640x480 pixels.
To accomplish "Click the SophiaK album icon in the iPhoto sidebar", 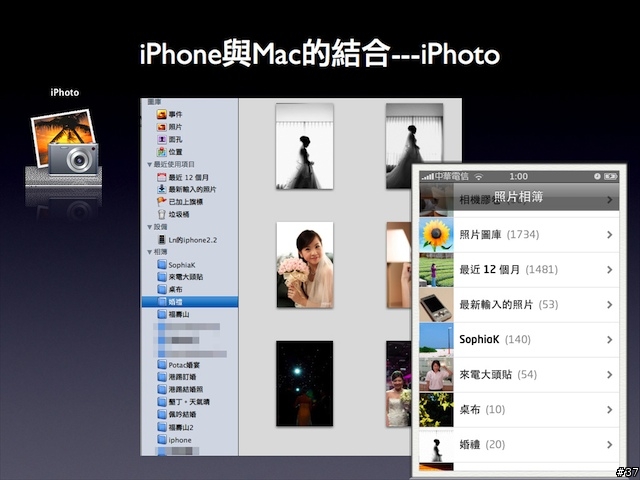I will (x=162, y=264).
